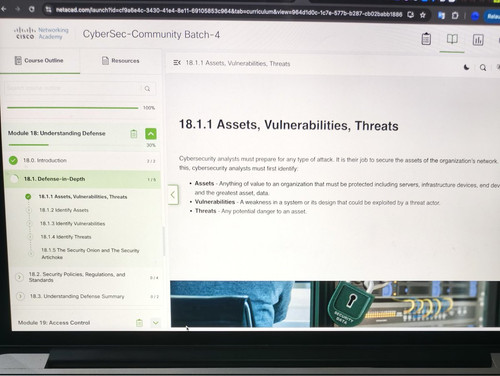This screenshot has width=500, height=376.
Task: Open the assignments clipboard icon in header
Action: (x=426, y=39)
